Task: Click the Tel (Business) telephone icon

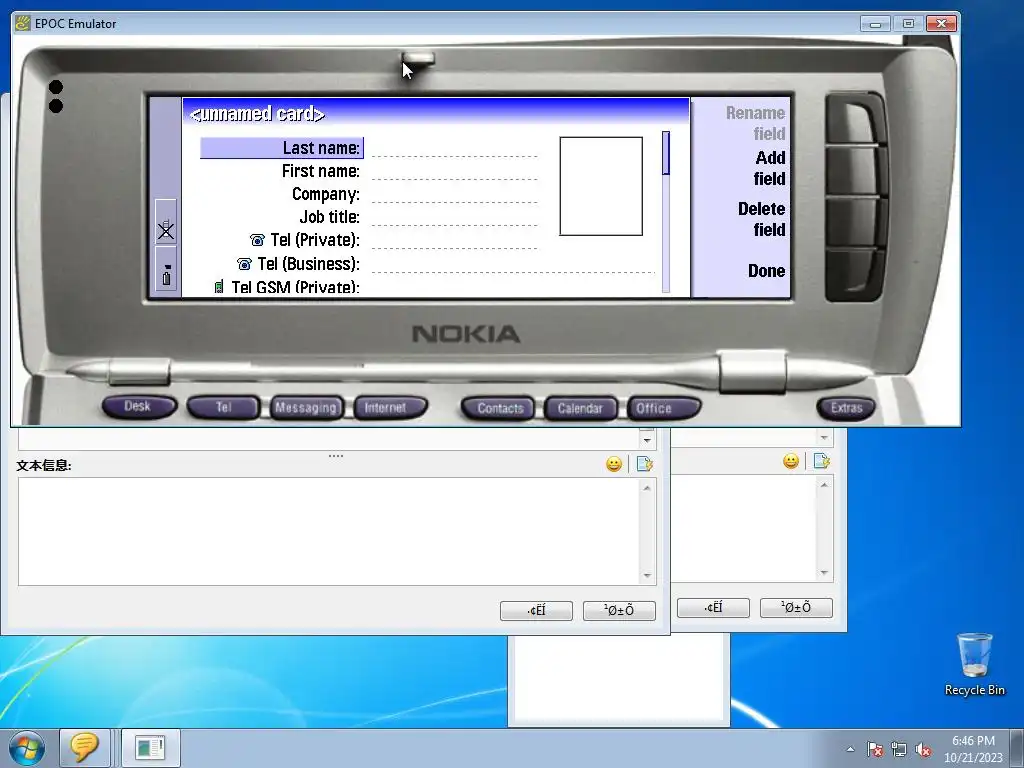Action: 244,264
